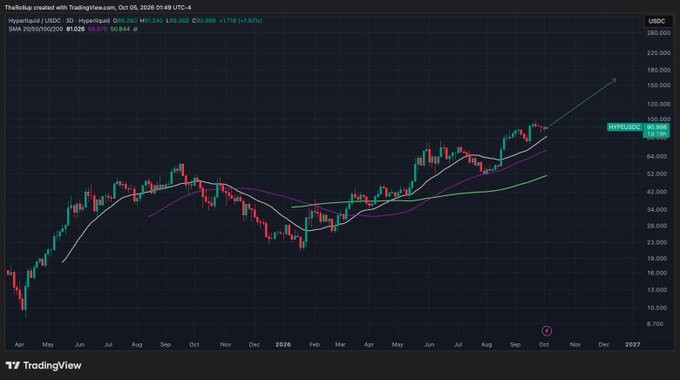
Task: Click the 90.998 current price label
Action: [x=656, y=127]
